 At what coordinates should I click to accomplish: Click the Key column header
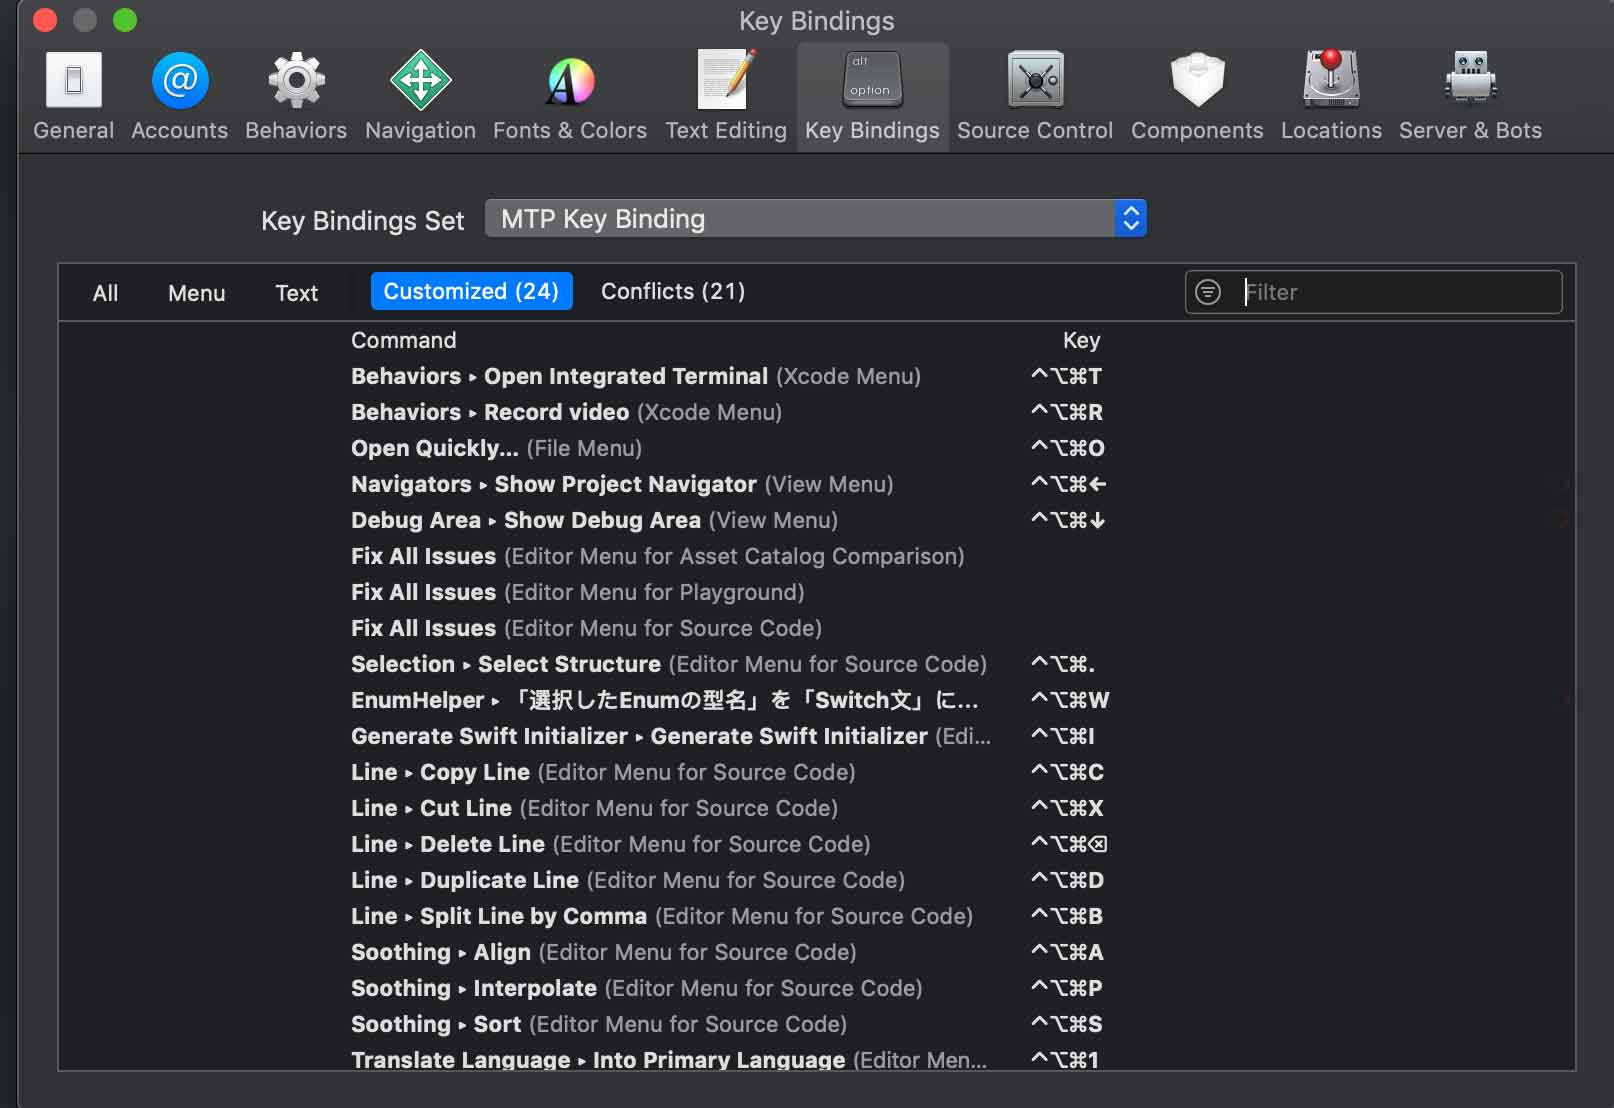coord(1081,340)
